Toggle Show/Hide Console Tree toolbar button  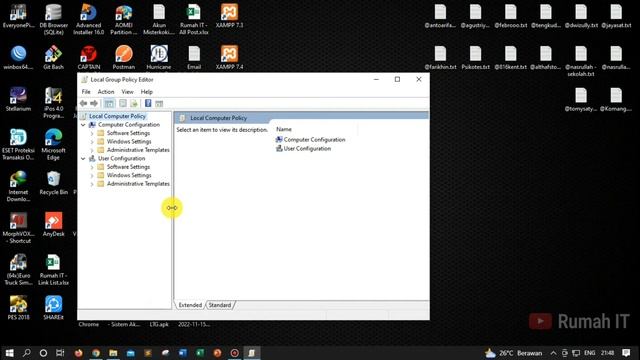109,104
